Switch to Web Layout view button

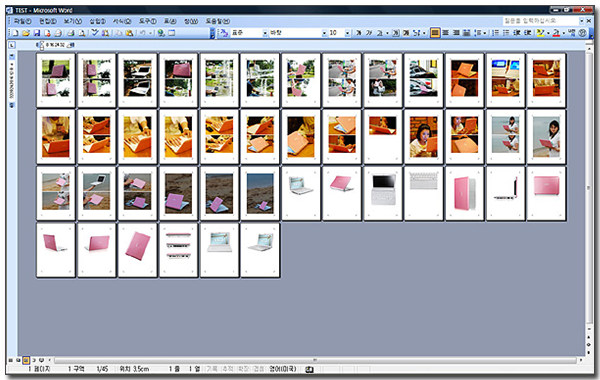(x=18, y=360)
